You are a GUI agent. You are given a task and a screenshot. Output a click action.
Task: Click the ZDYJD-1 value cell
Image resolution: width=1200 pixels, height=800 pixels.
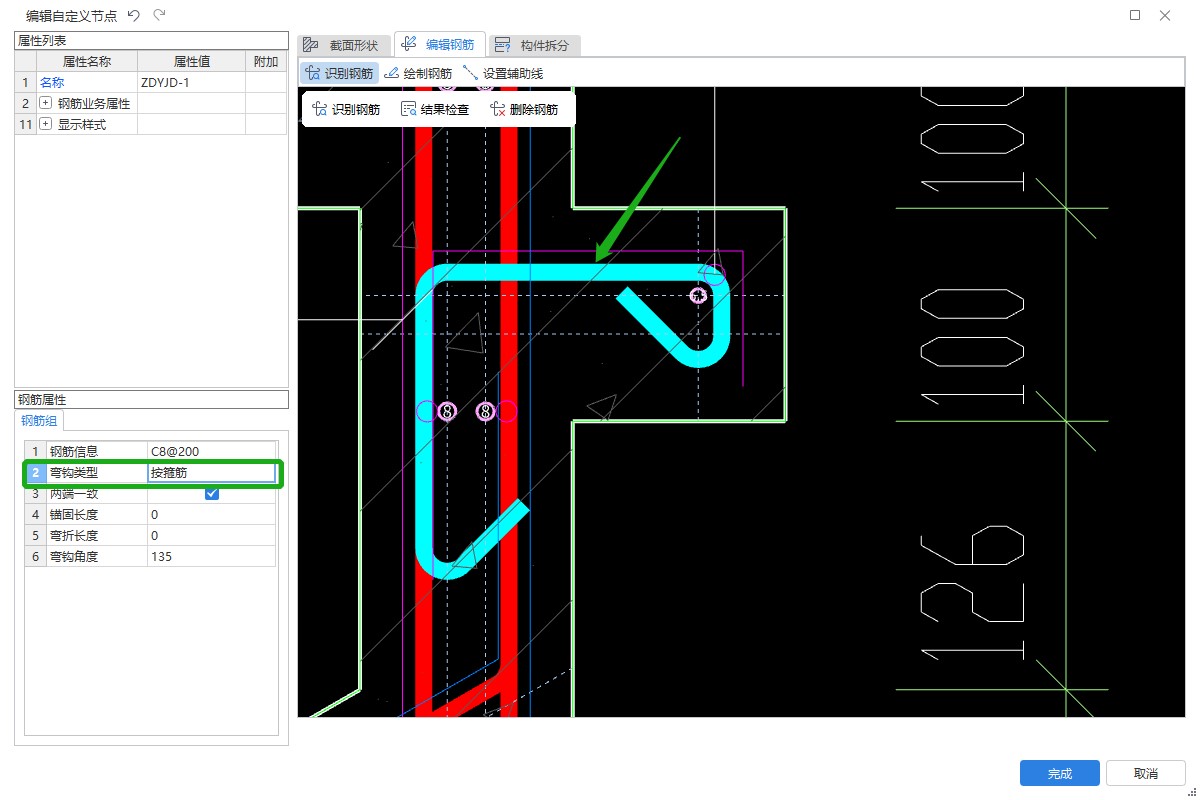click(x=191, y=83)
